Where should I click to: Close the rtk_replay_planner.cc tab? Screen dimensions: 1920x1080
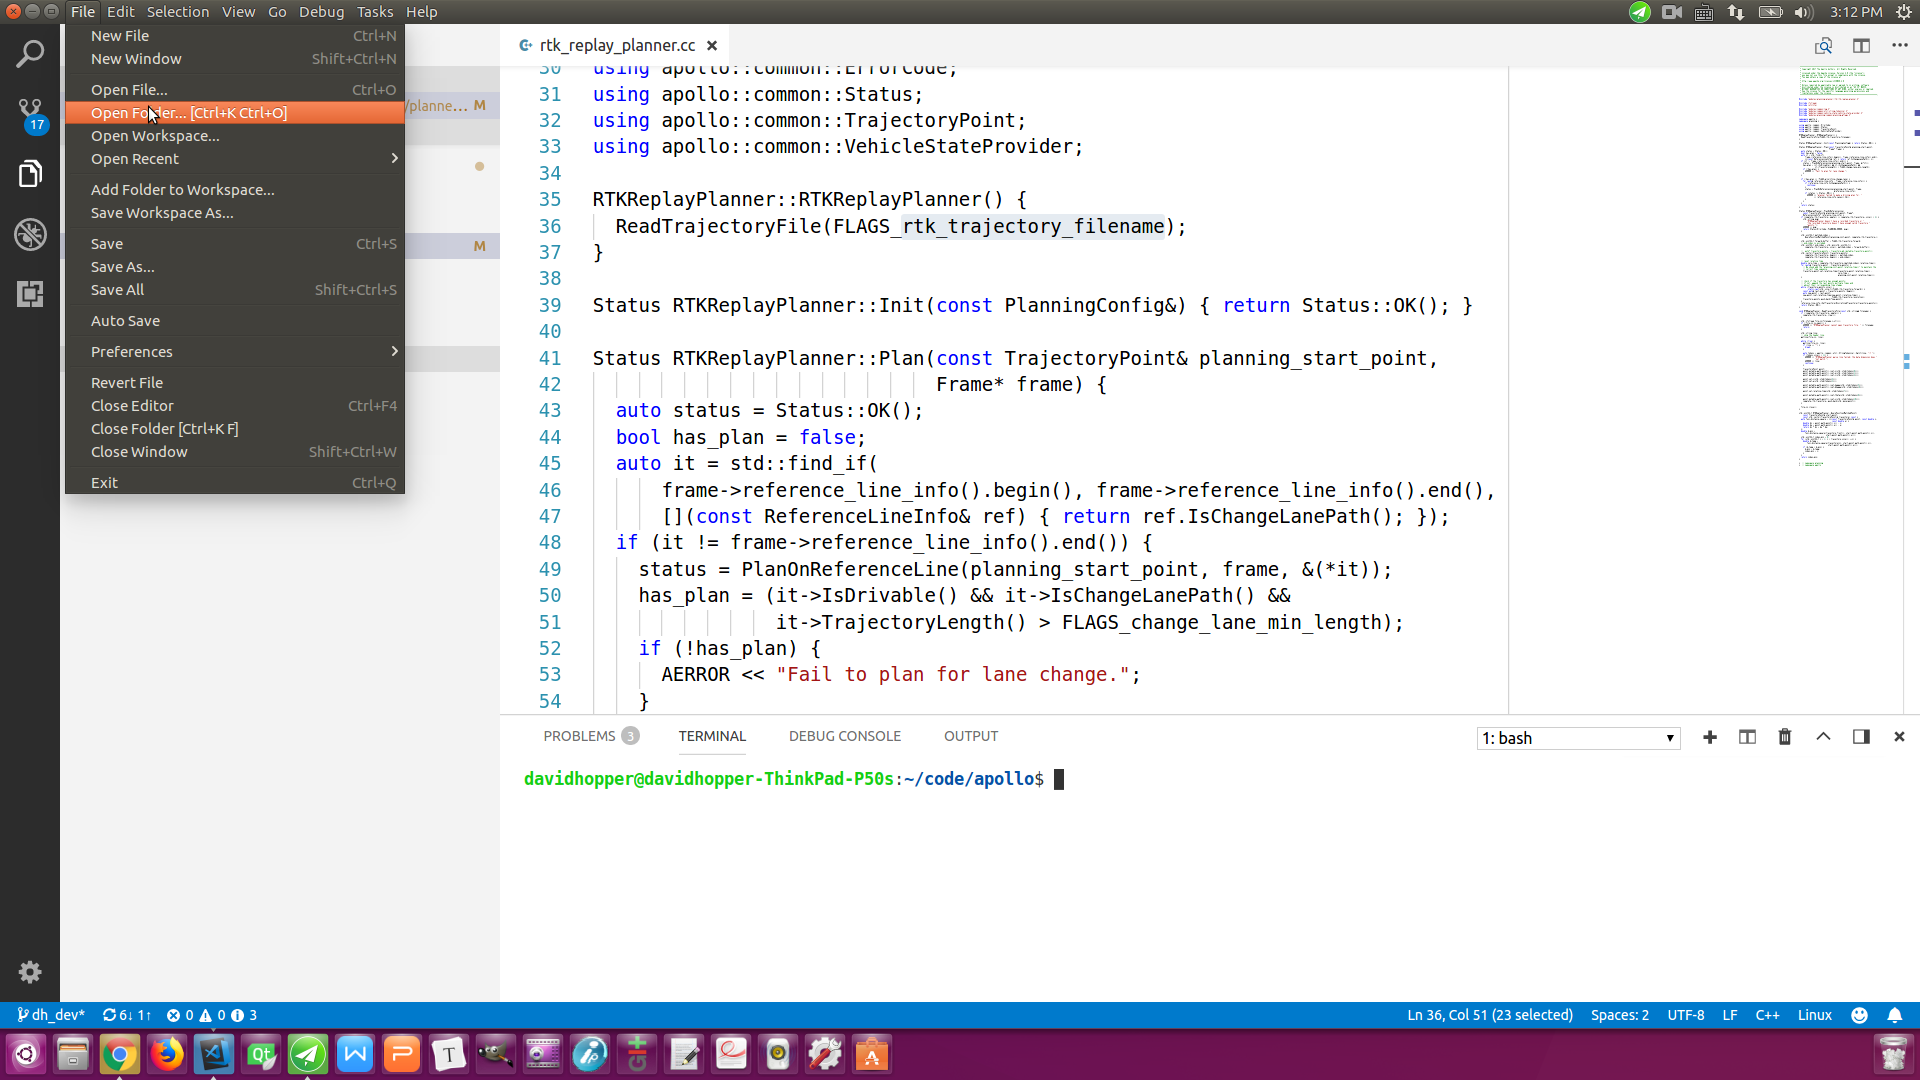click(712, 46)
